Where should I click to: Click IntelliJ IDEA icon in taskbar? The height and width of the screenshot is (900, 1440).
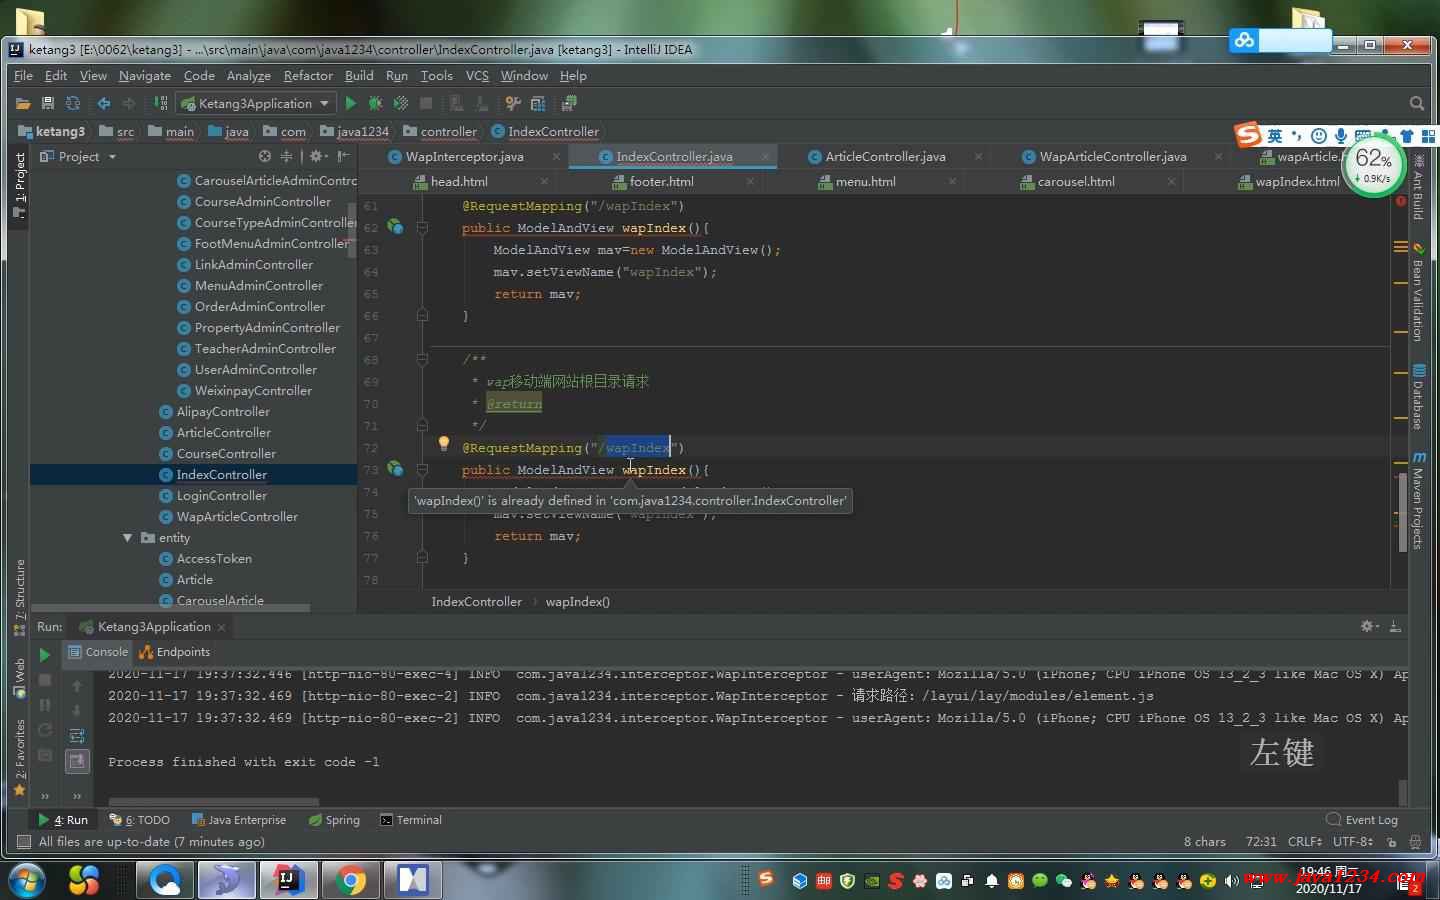coord(288,880)
